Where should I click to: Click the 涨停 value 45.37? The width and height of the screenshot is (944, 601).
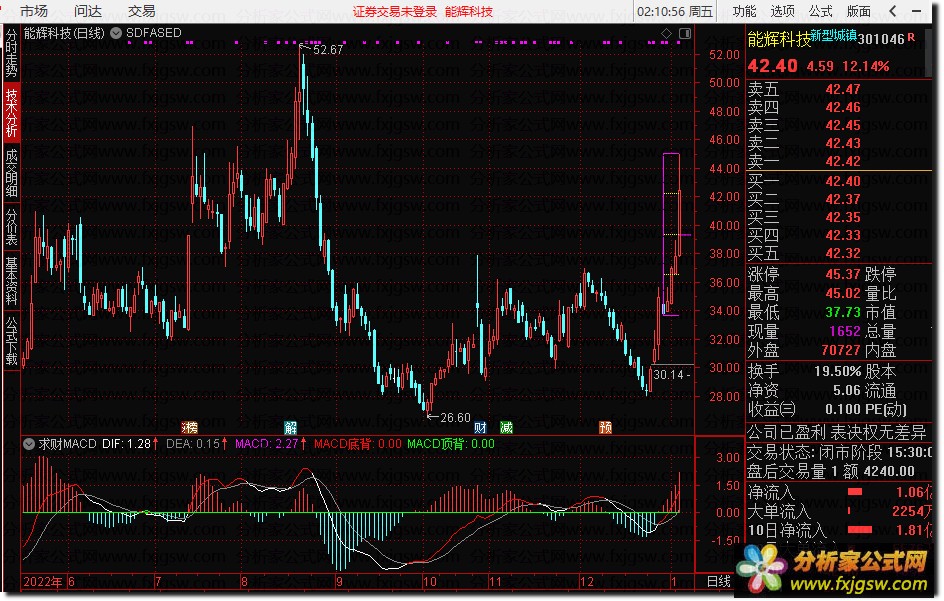coord(843,275)
